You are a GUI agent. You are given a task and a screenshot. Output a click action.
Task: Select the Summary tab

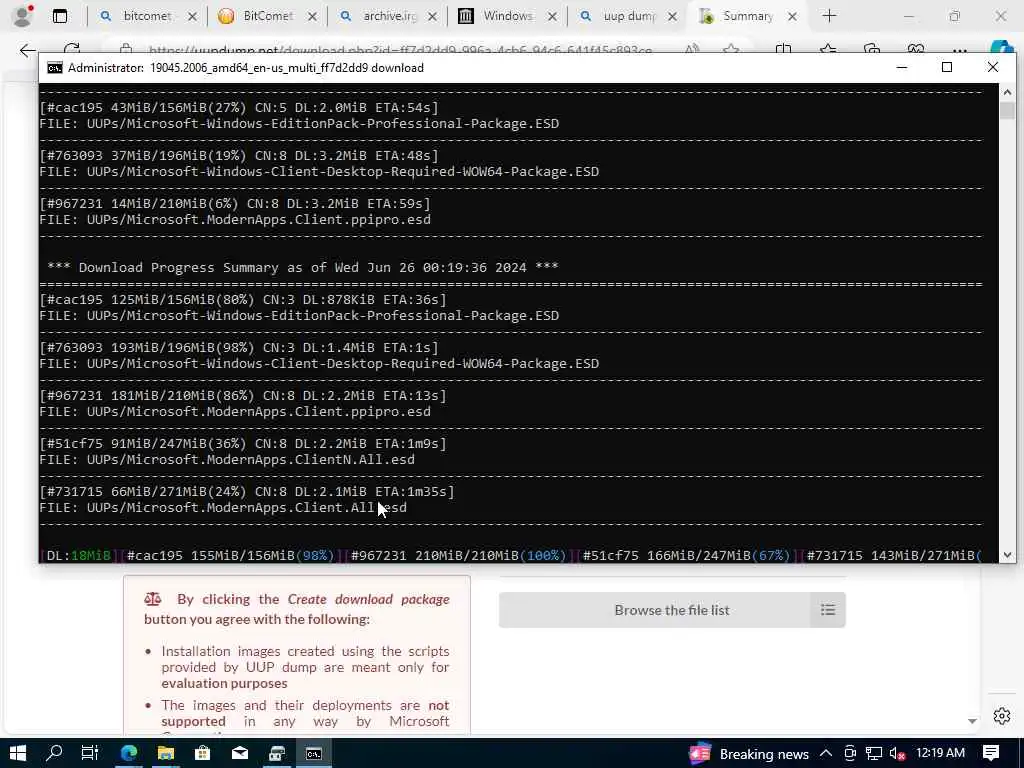click(746, 16)
